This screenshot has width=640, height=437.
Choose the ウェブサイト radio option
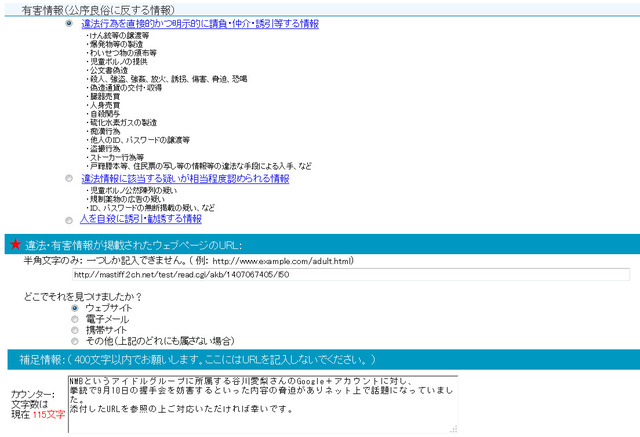(74, 308)
